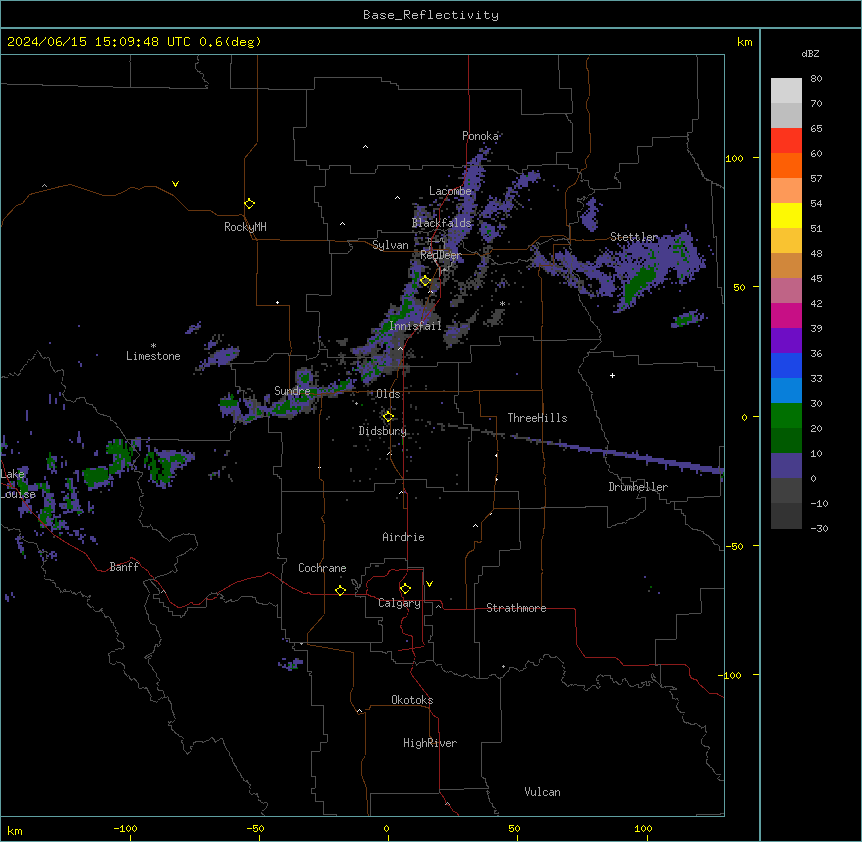Click the RockyMH map label
Image resolution: width=862 pixels, height=842 pixels.
click(245, 227)
